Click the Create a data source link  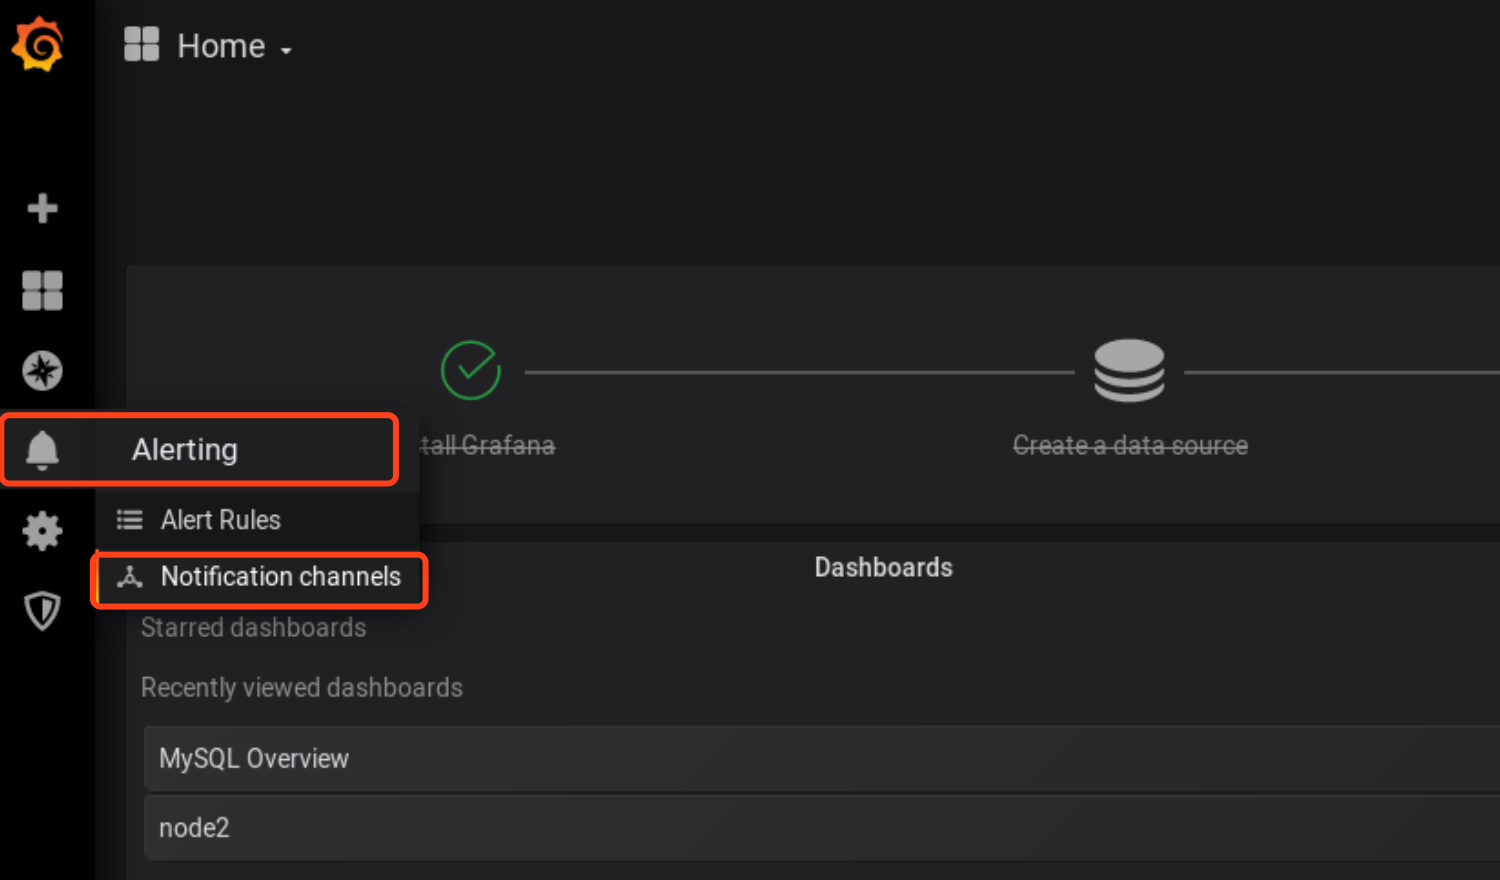[x=1129, y=445]
